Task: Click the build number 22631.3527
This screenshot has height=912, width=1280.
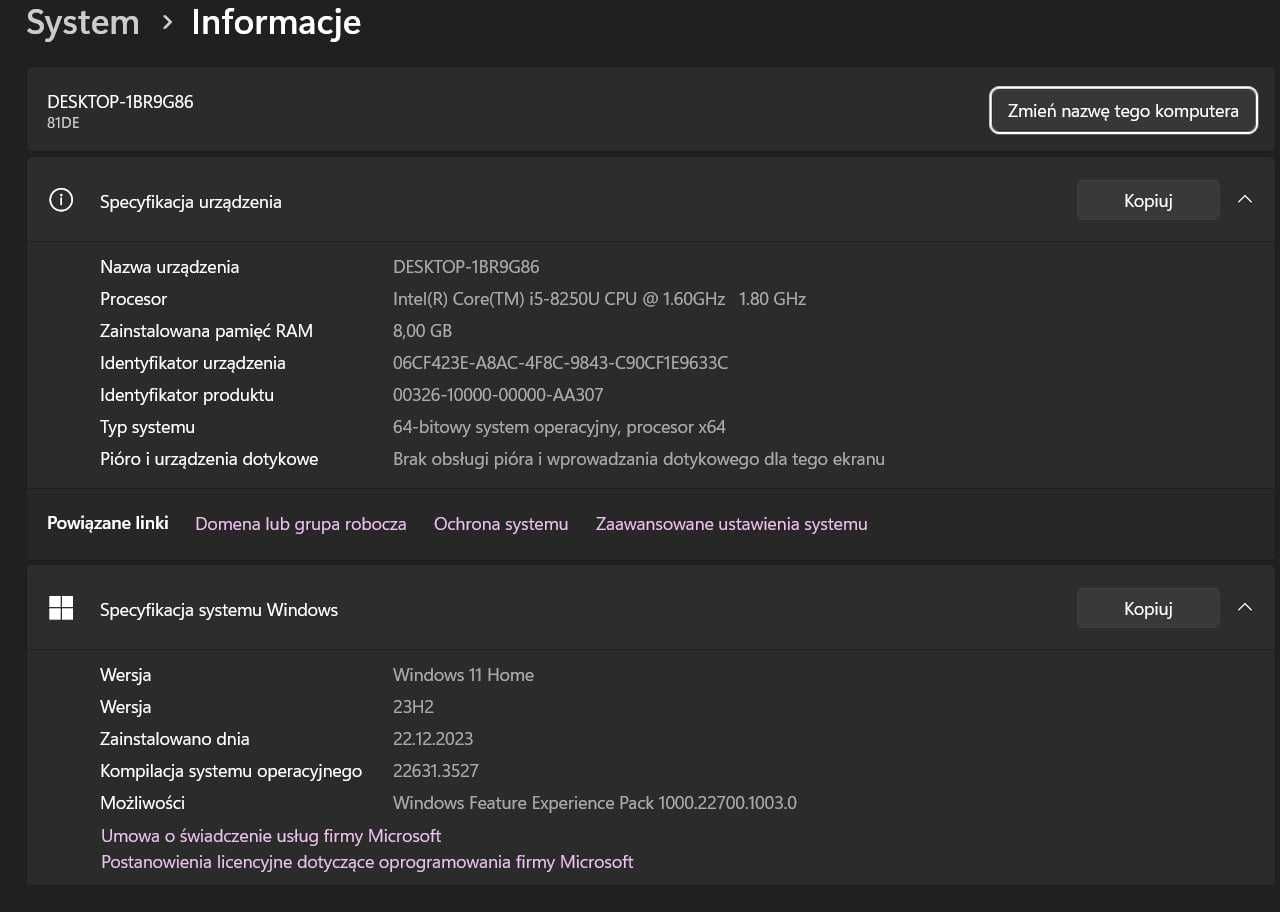Action: click(x=436, y=771)
